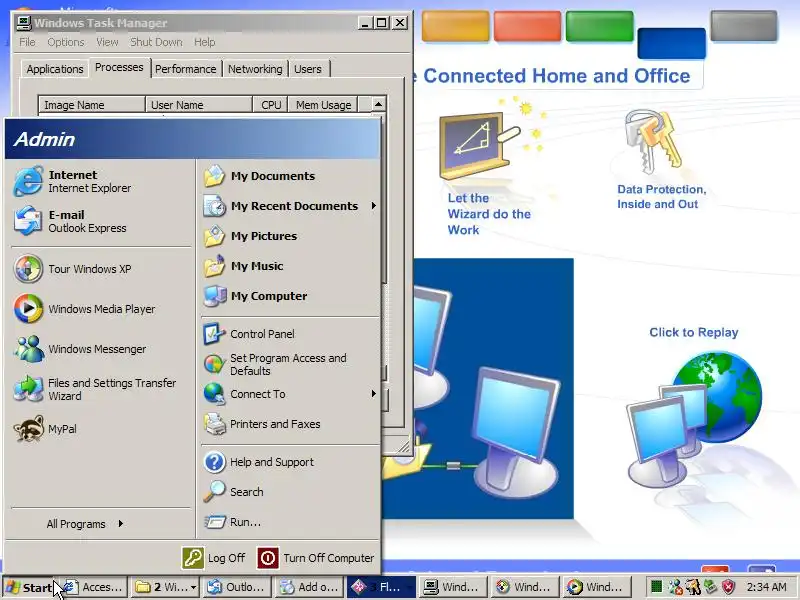Open My Music folder icon
The height and width of the screenshot is (600, 800).
tap(214, 266)
